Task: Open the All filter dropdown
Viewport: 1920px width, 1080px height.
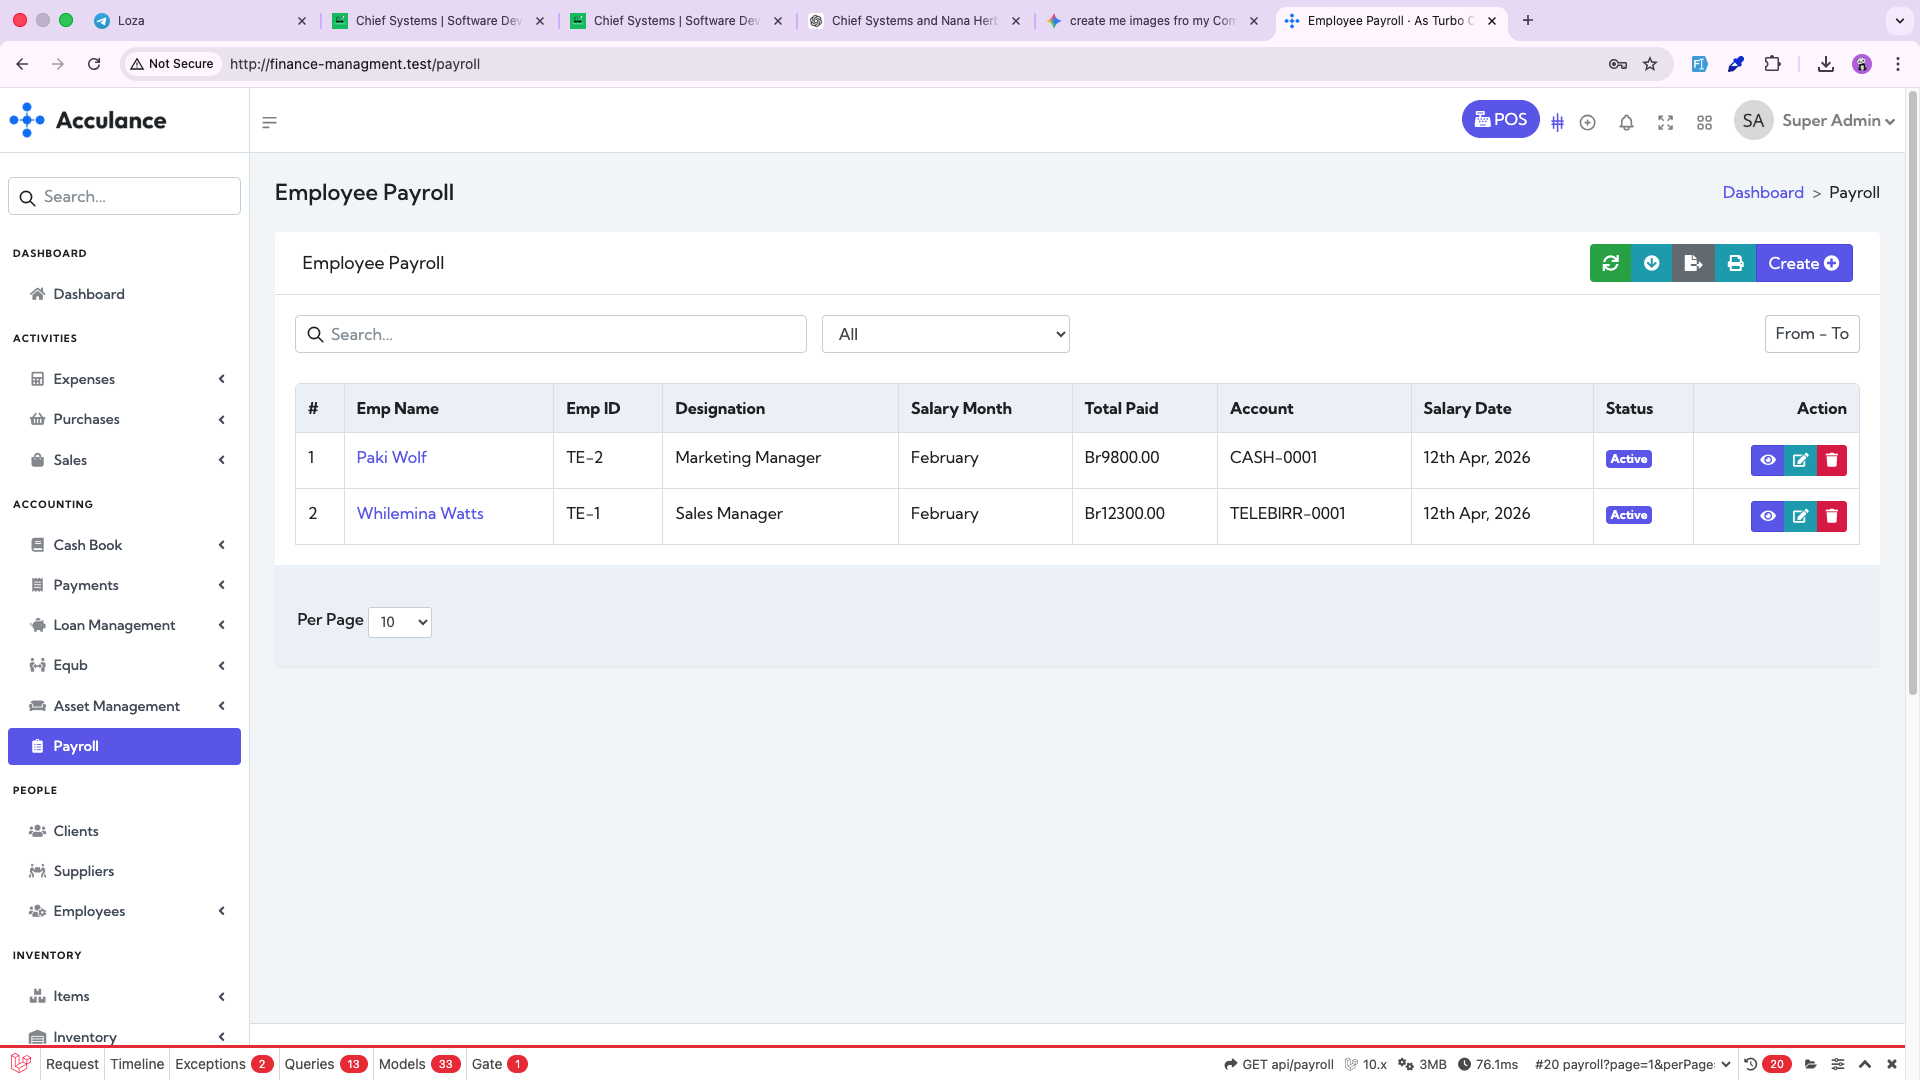Action: [x=945, y=334]
